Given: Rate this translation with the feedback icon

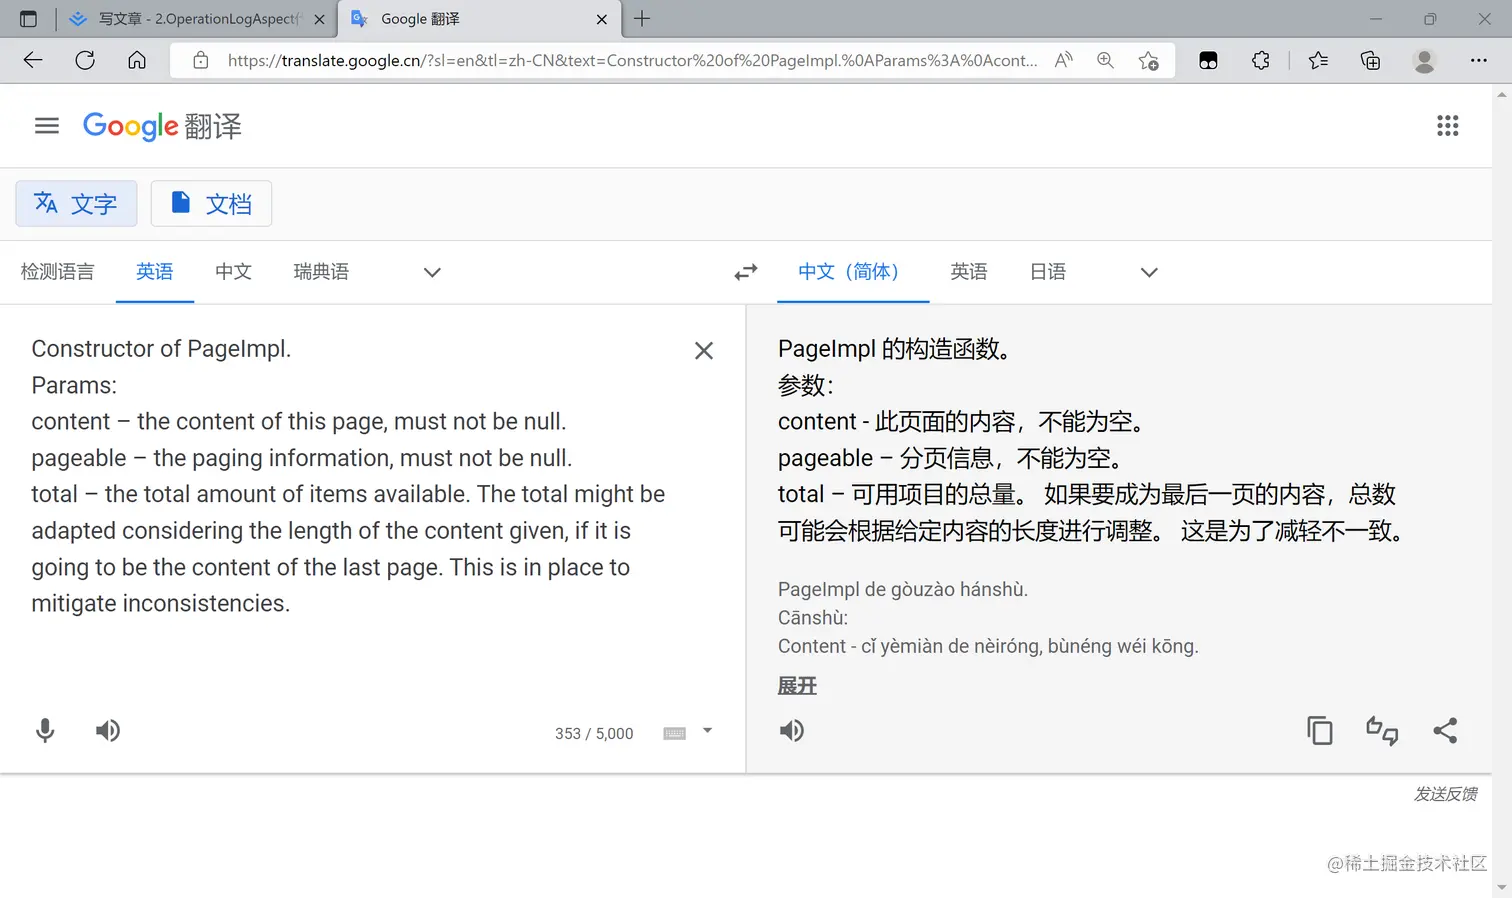Looking at the screenshot, I should point(1382,731).
